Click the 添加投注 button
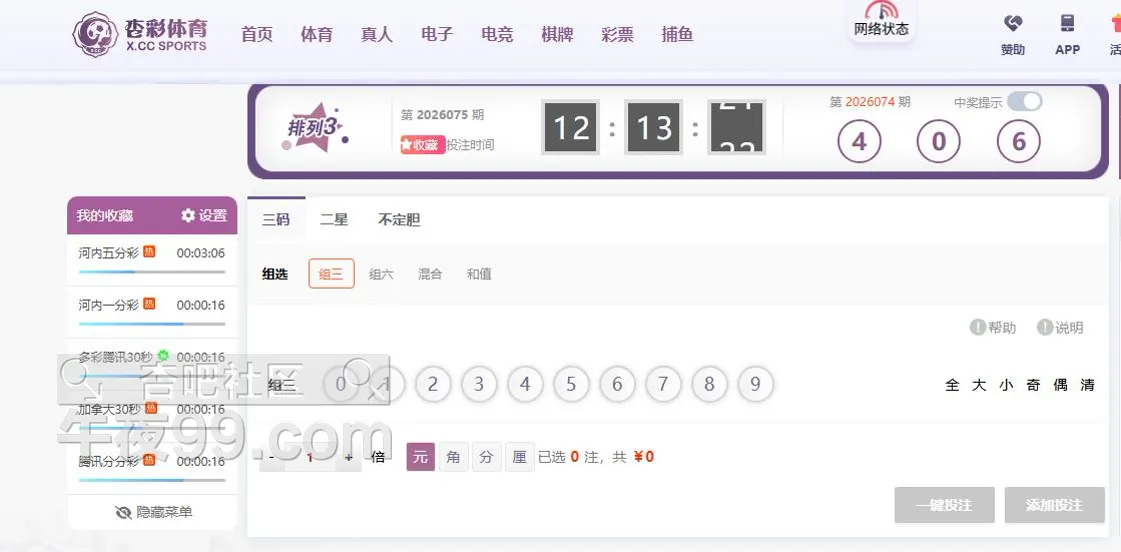 pyautogui.click(x=1054, y=505)
